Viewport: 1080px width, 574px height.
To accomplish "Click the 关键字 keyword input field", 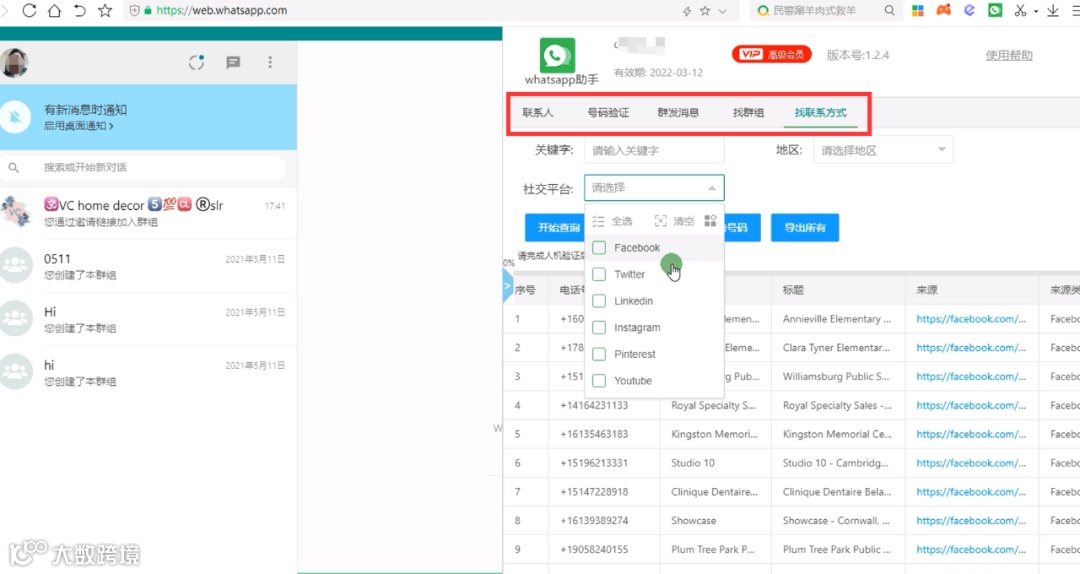I will point(654,150).
